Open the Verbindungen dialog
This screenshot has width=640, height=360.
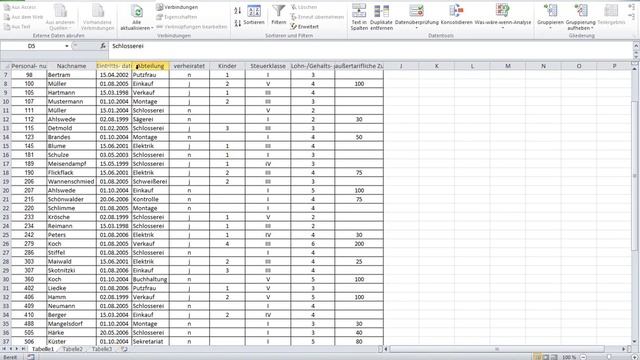(x=177, y=7)
